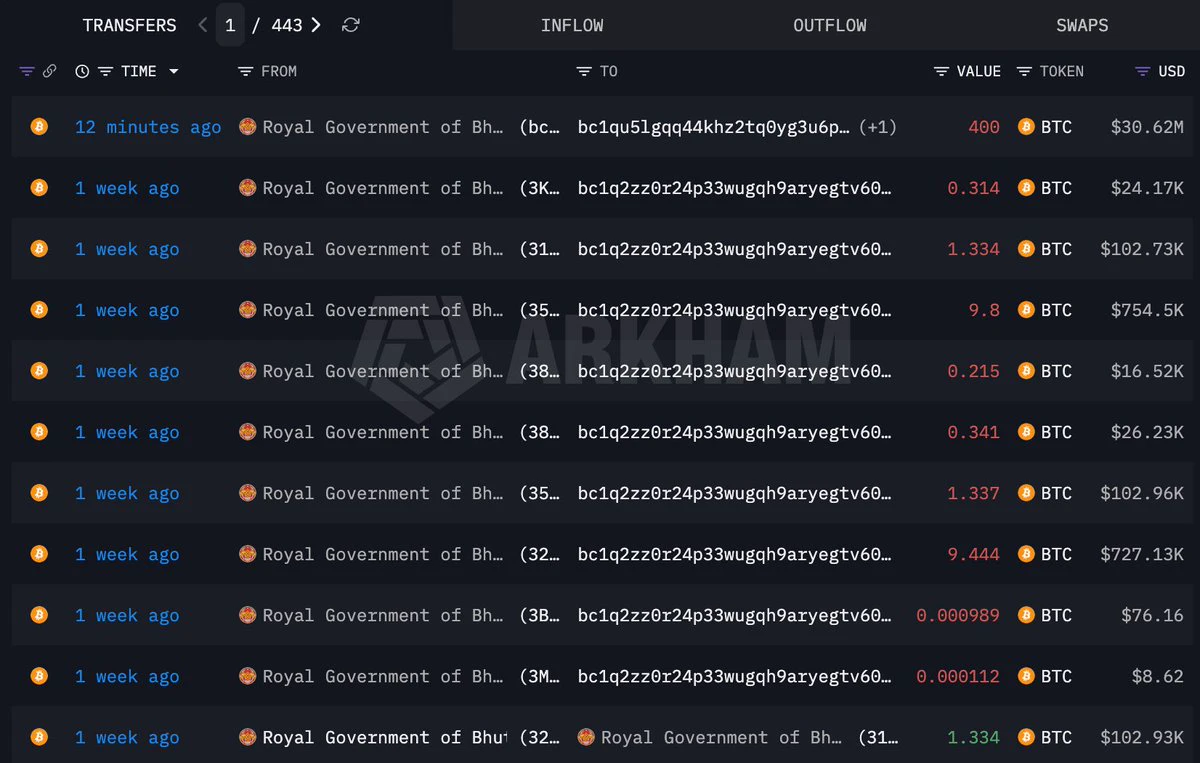Click Bitcoin chain icon in the $102.73K row
Viewport: 1200px width, 763px height.
pos(39,249)
